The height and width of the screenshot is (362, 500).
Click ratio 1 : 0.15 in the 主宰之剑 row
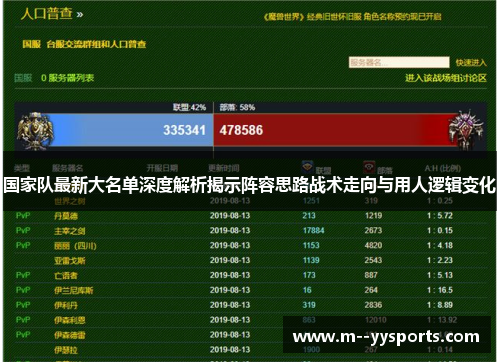pyautogui.click(x=440, y=230)
